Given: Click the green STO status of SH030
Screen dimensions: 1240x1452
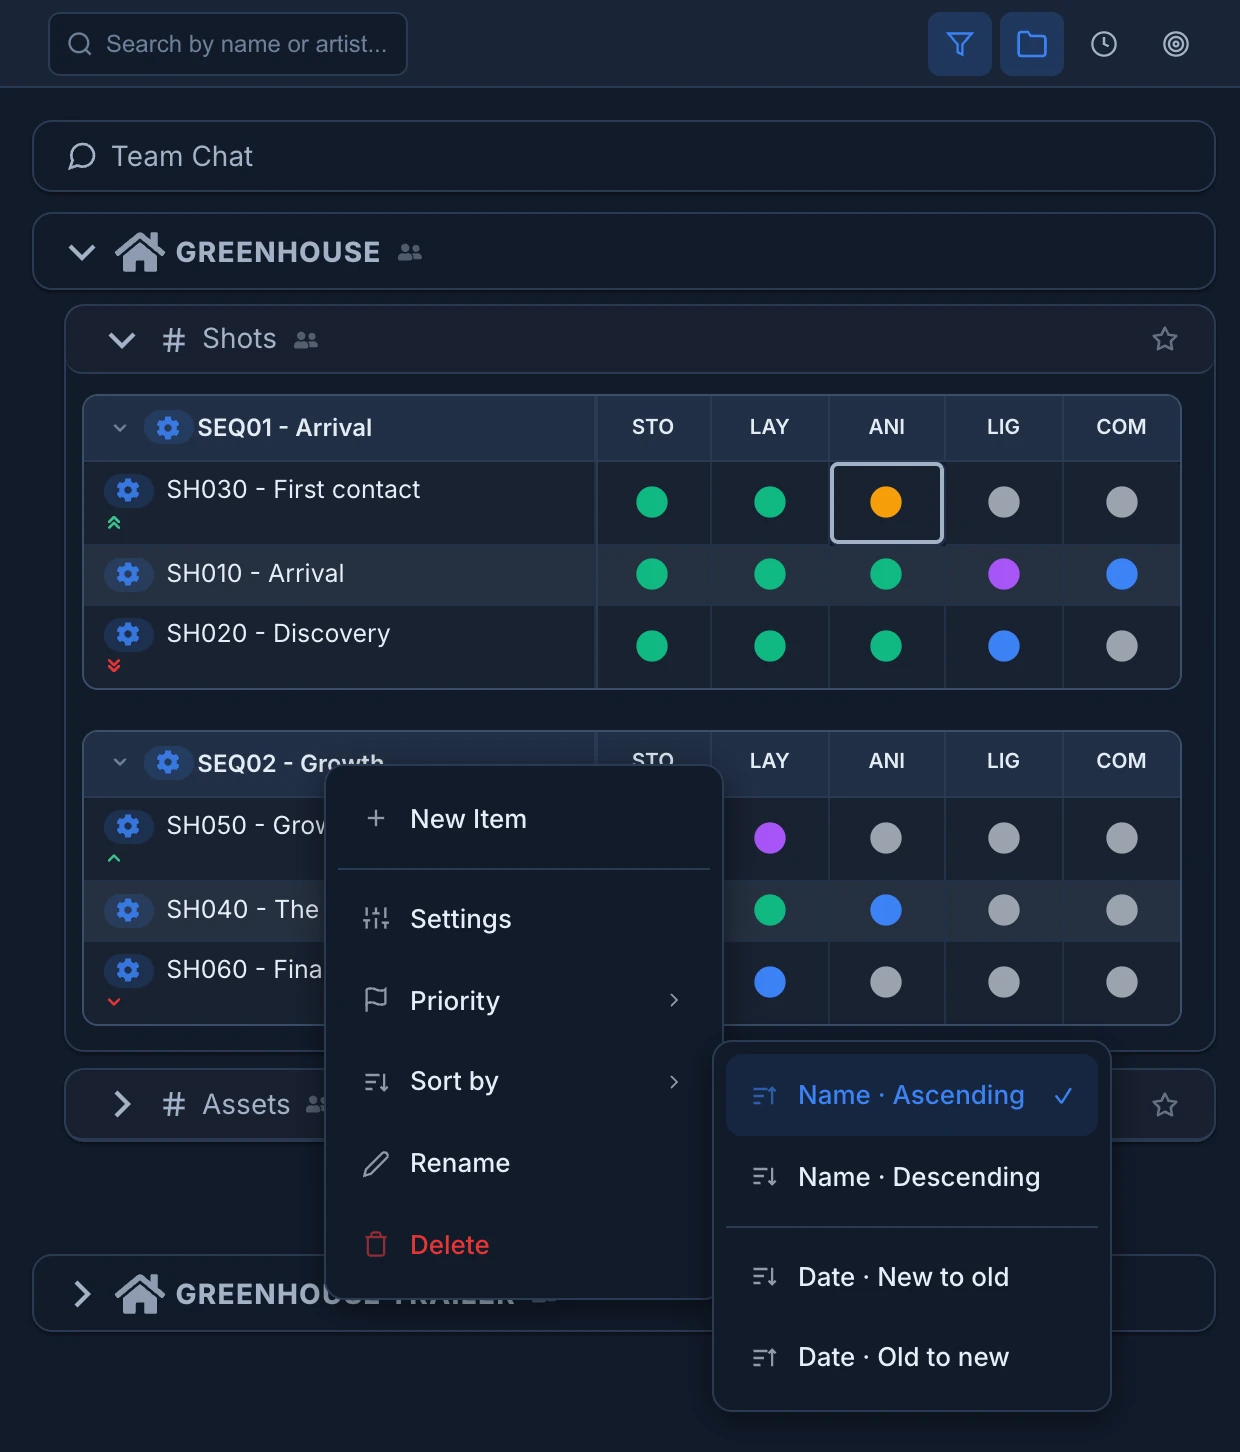Looking at the screenshot, I should coord(652,502).
